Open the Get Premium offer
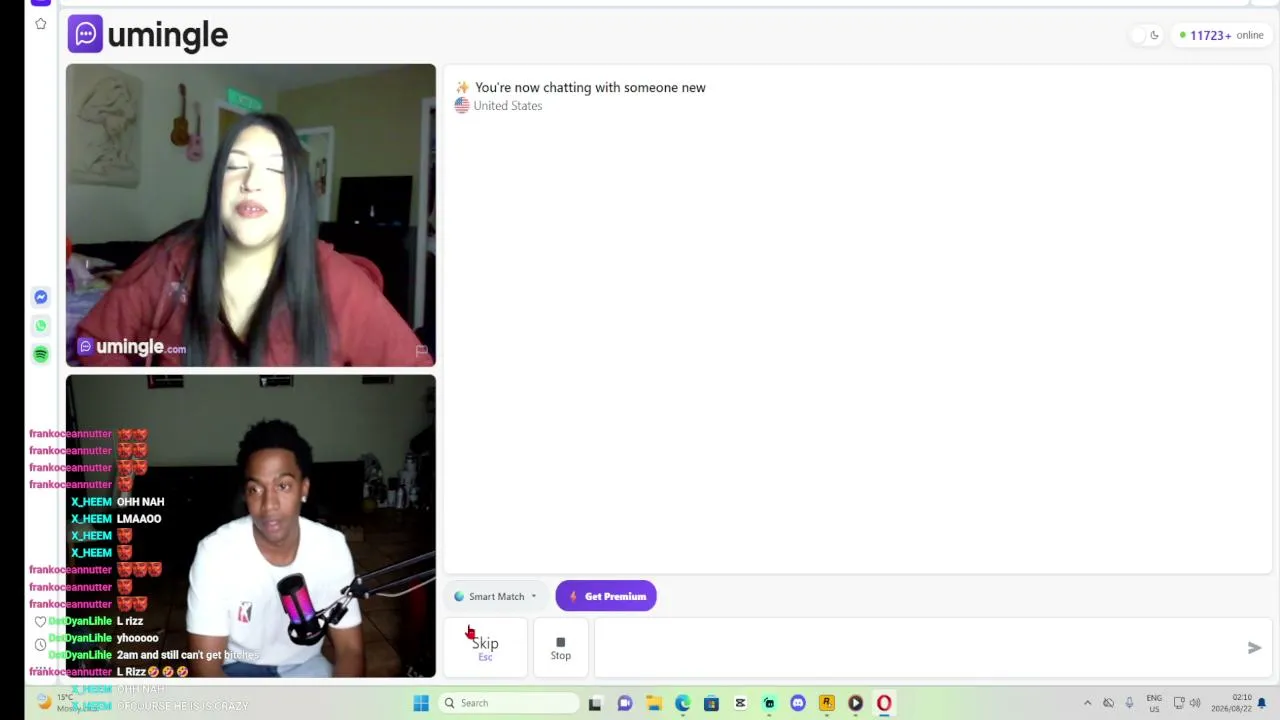 click(x=606, y=596)
